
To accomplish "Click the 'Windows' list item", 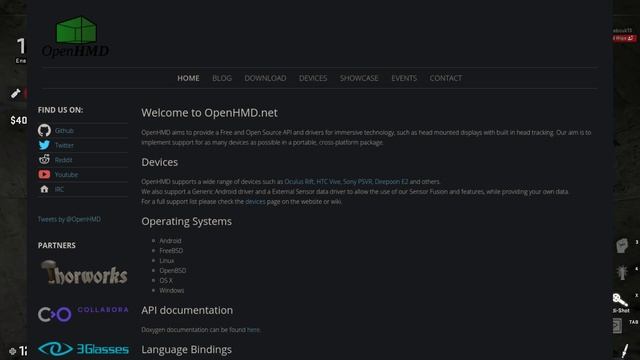I will pos(171,291).
